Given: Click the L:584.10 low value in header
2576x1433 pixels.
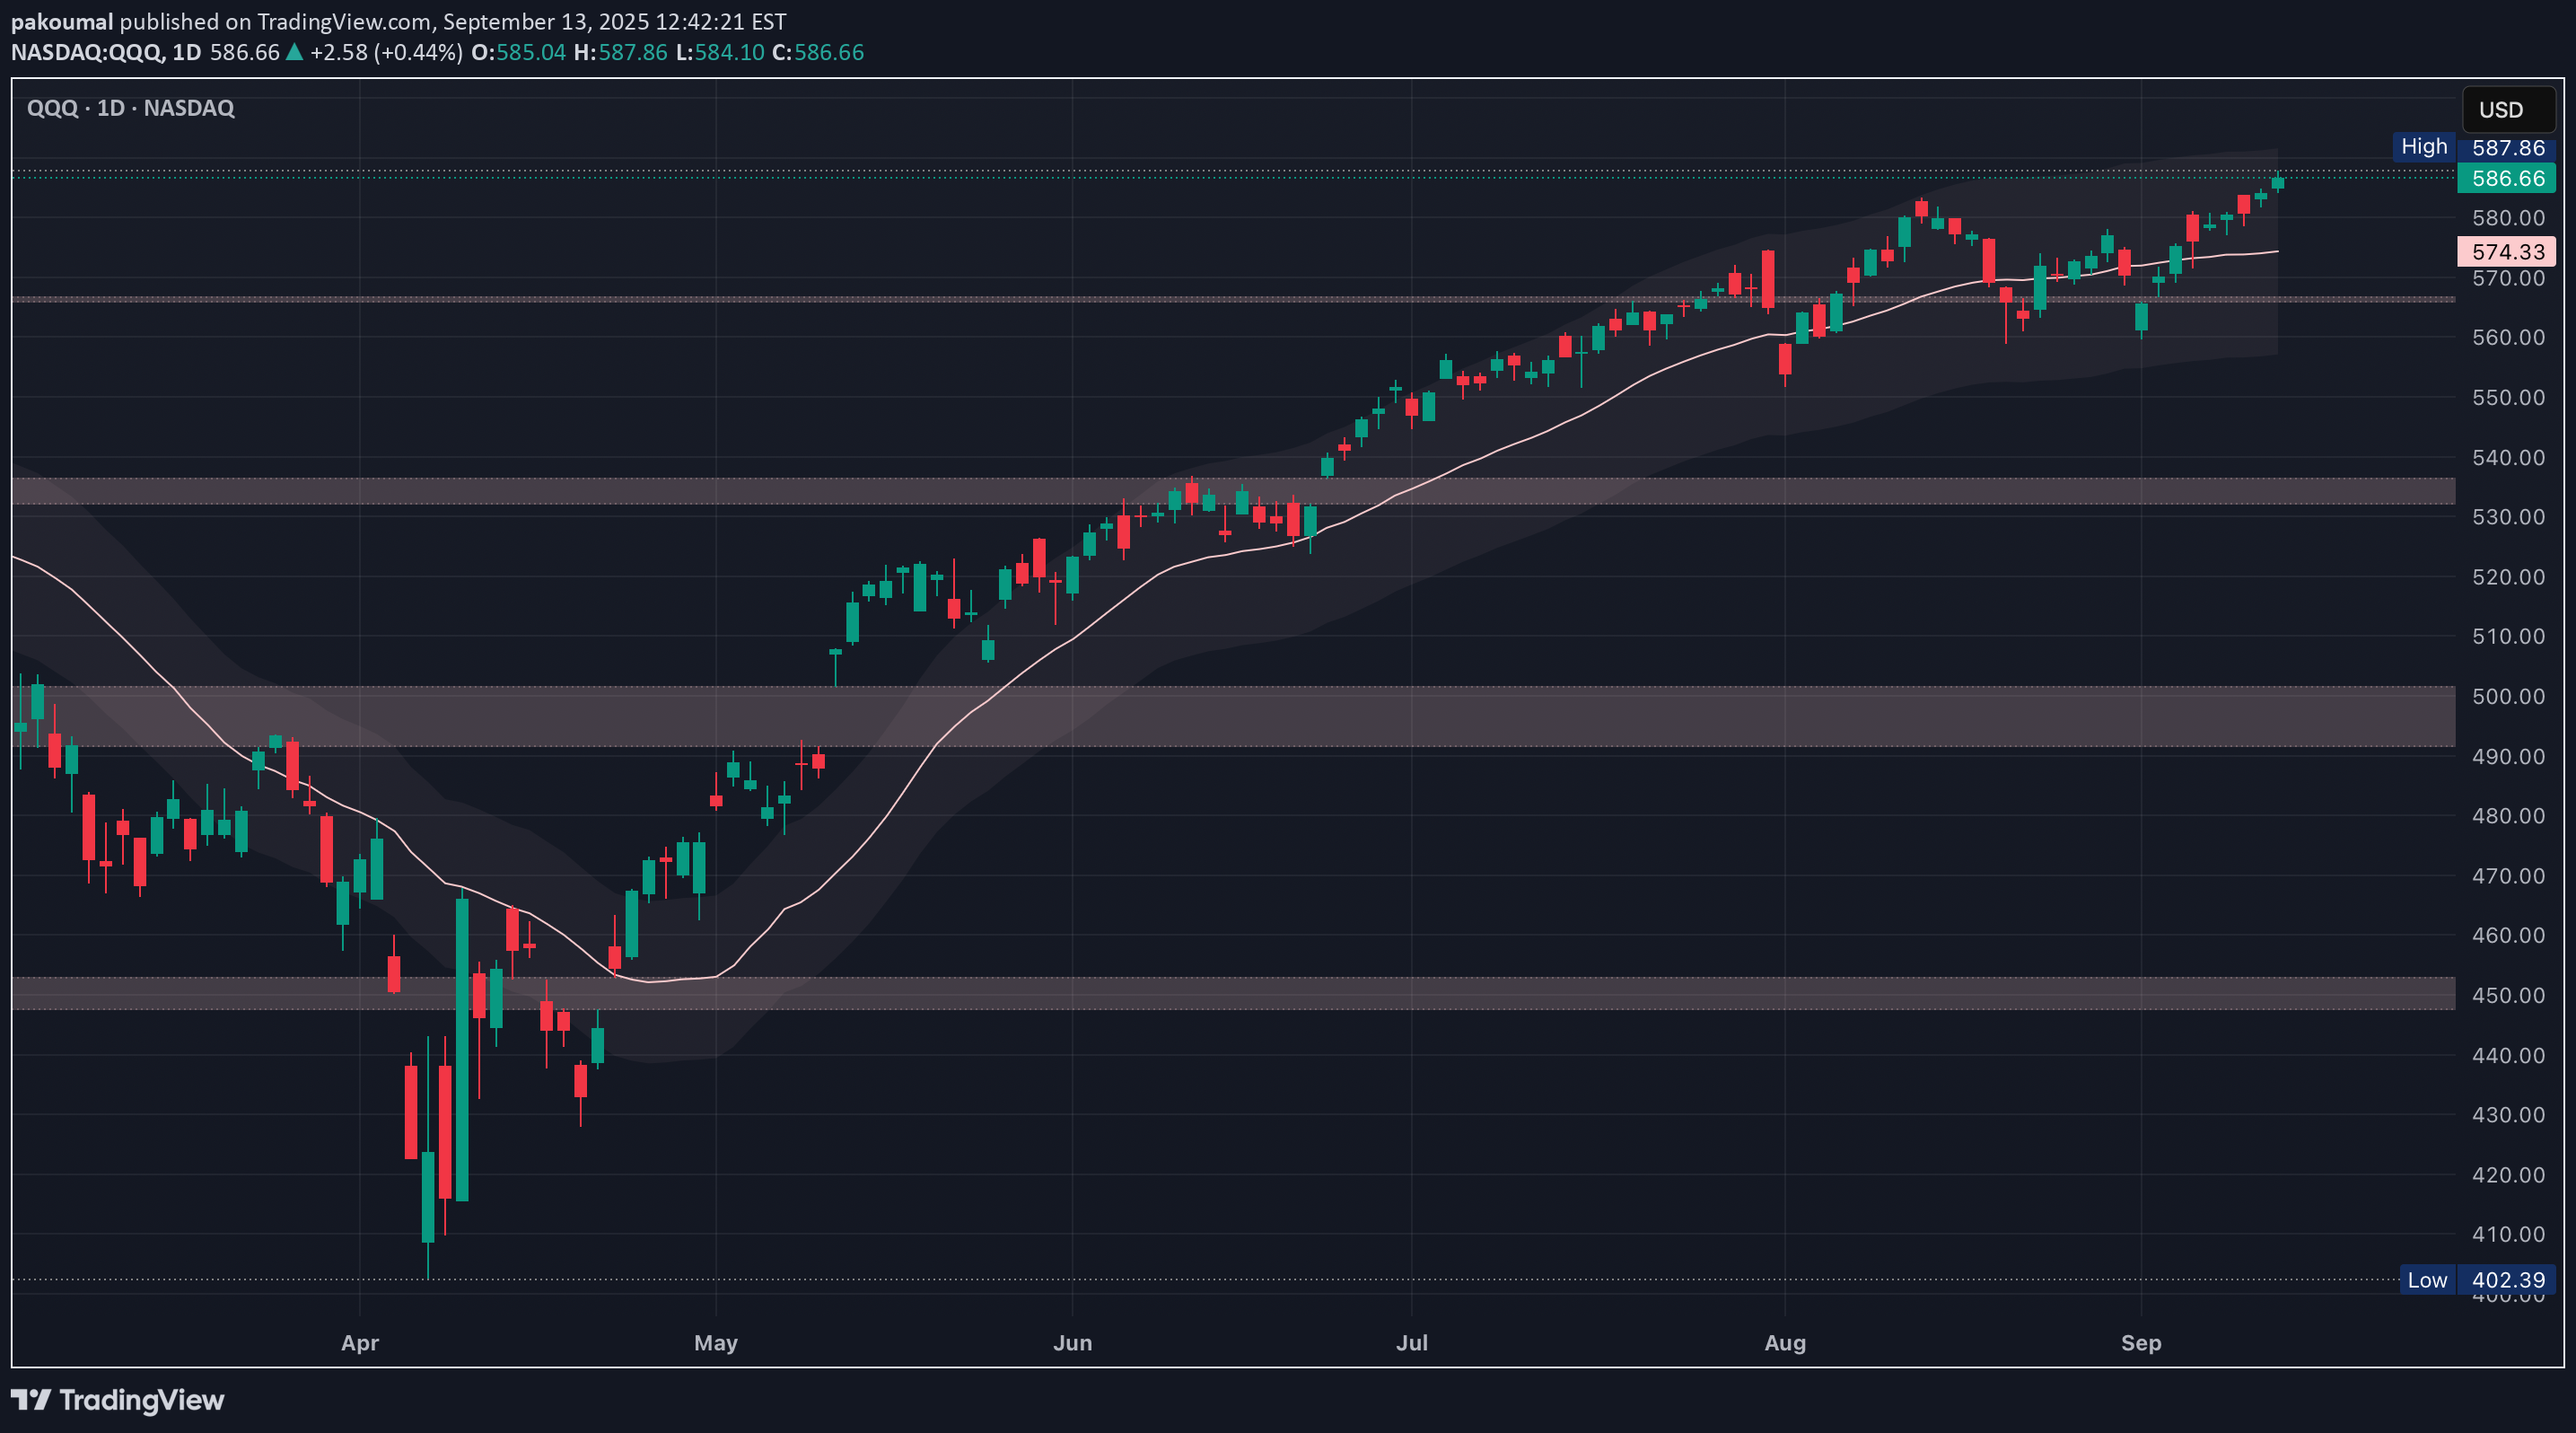Looking at the screenshot, I should (x=720, y=52).
